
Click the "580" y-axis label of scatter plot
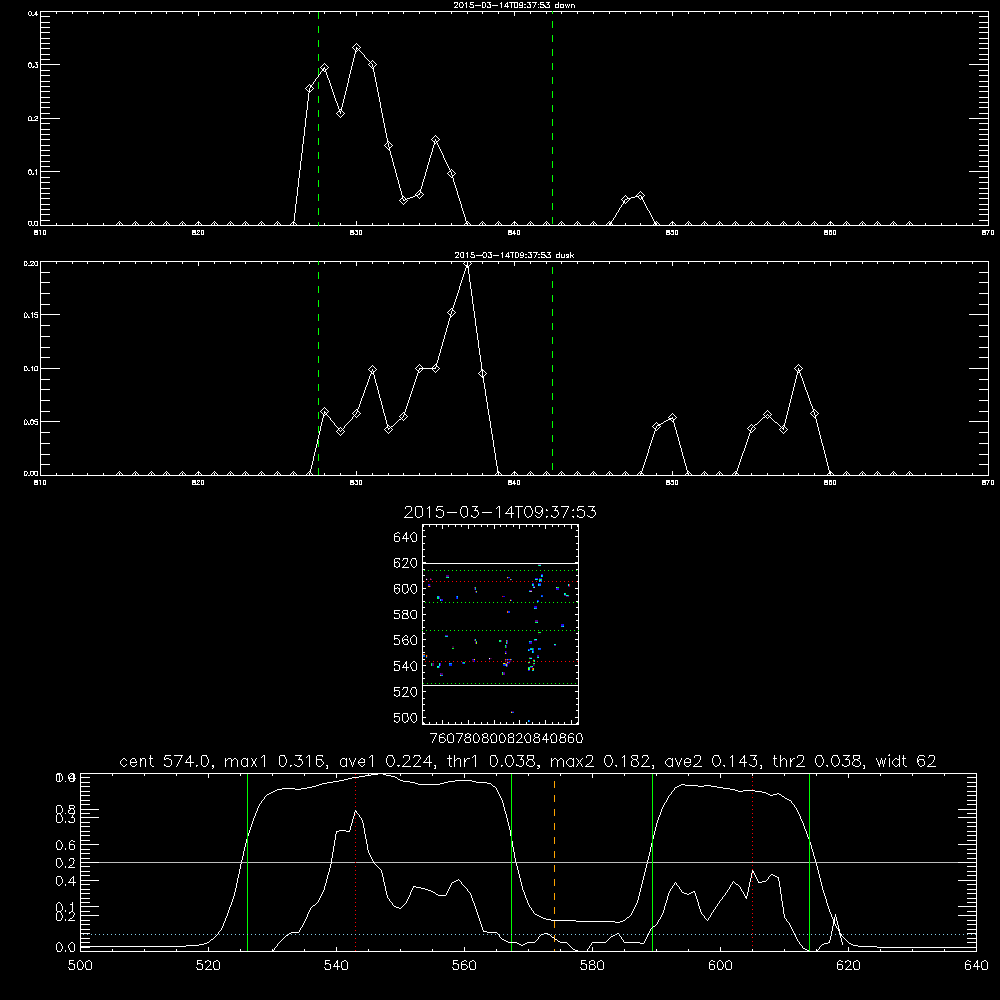pyautogui.click(x=406, y=615)
